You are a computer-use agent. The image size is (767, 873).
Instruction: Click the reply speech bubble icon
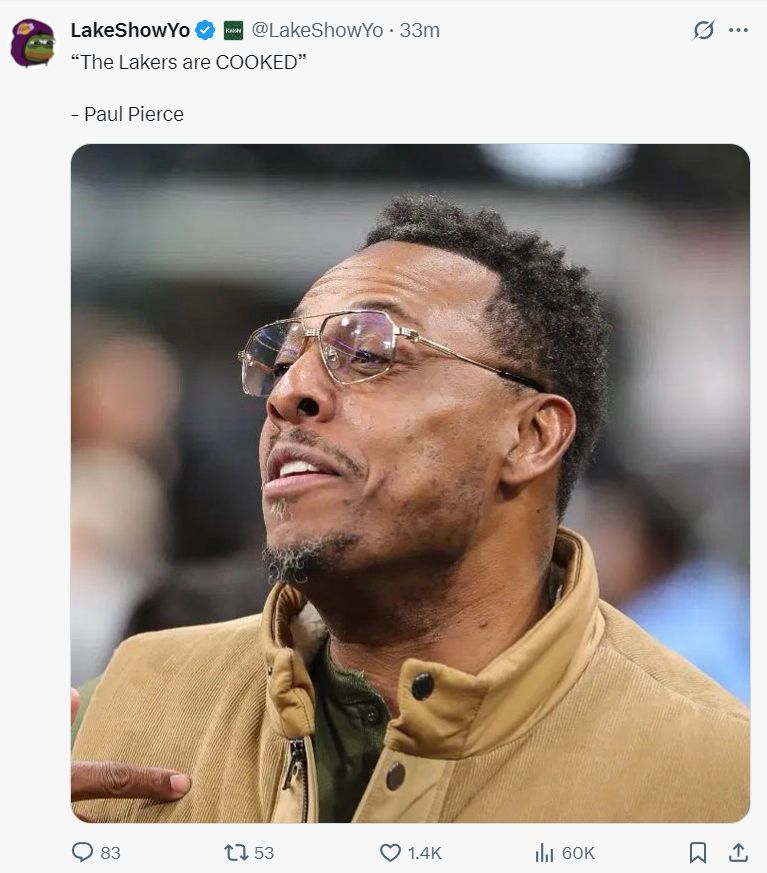click(x=82, y=852)
